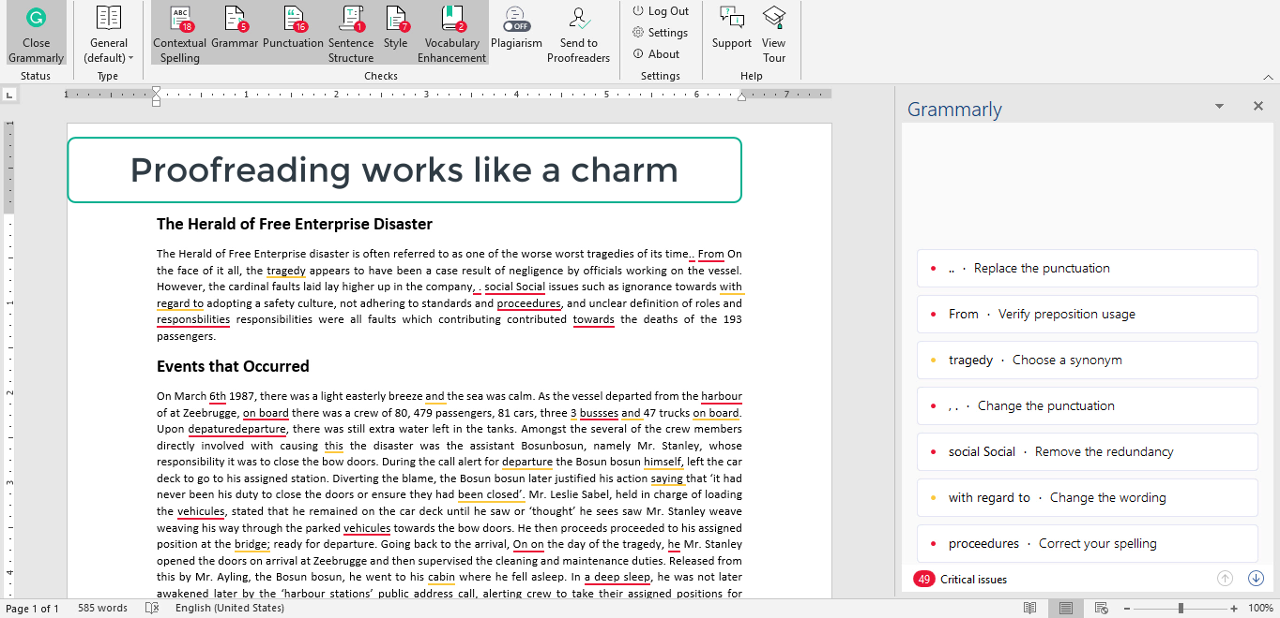
Task: Go to next critical issue arrow
Action: click(x=1256, y=579)
